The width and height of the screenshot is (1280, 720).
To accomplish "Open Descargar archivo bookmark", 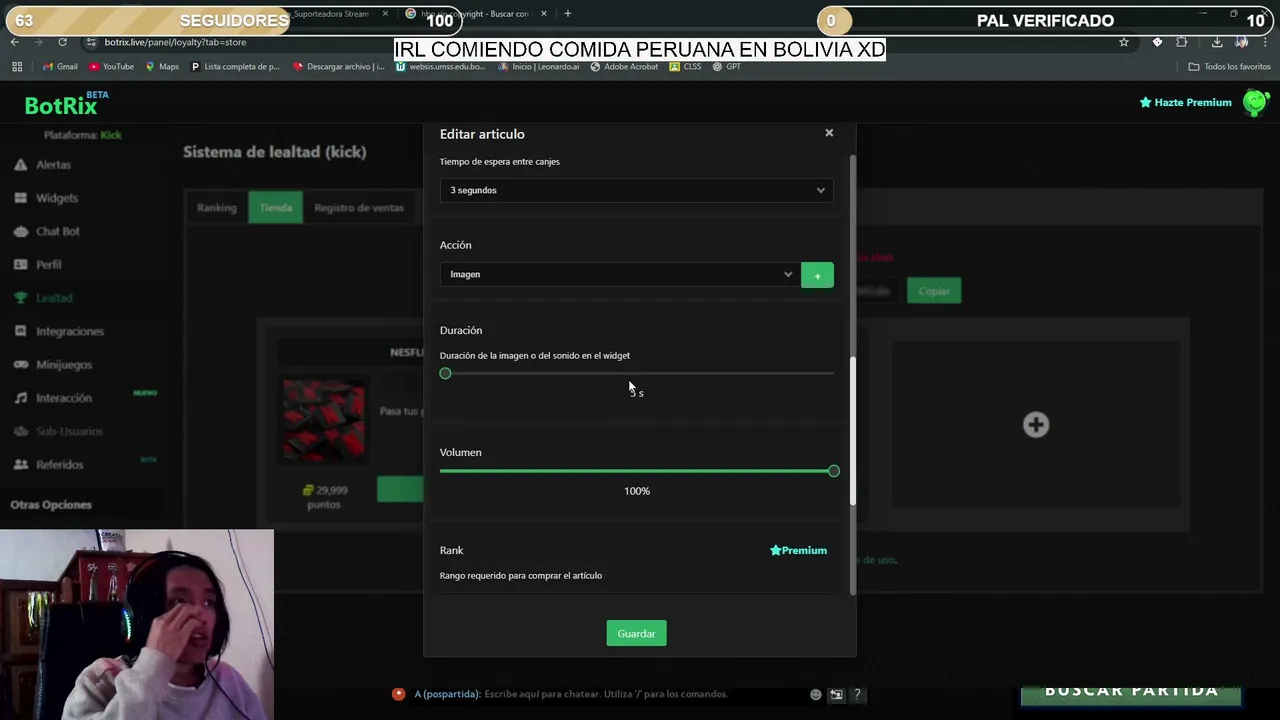I will tap(339, 67).
